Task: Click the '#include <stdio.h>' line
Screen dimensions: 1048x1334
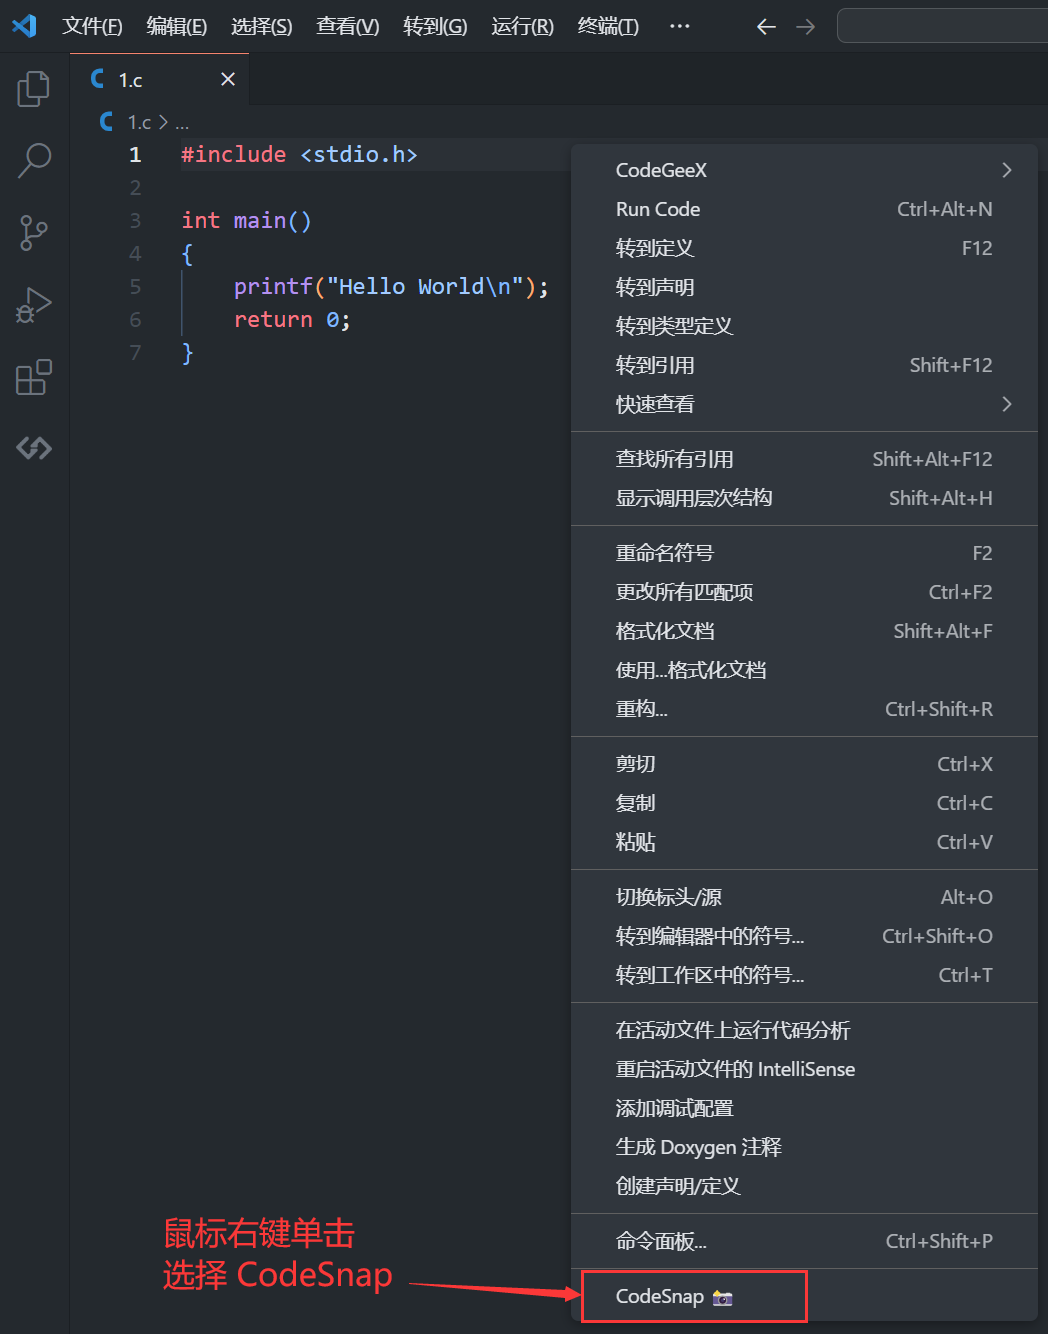Action: pos(299,155)
